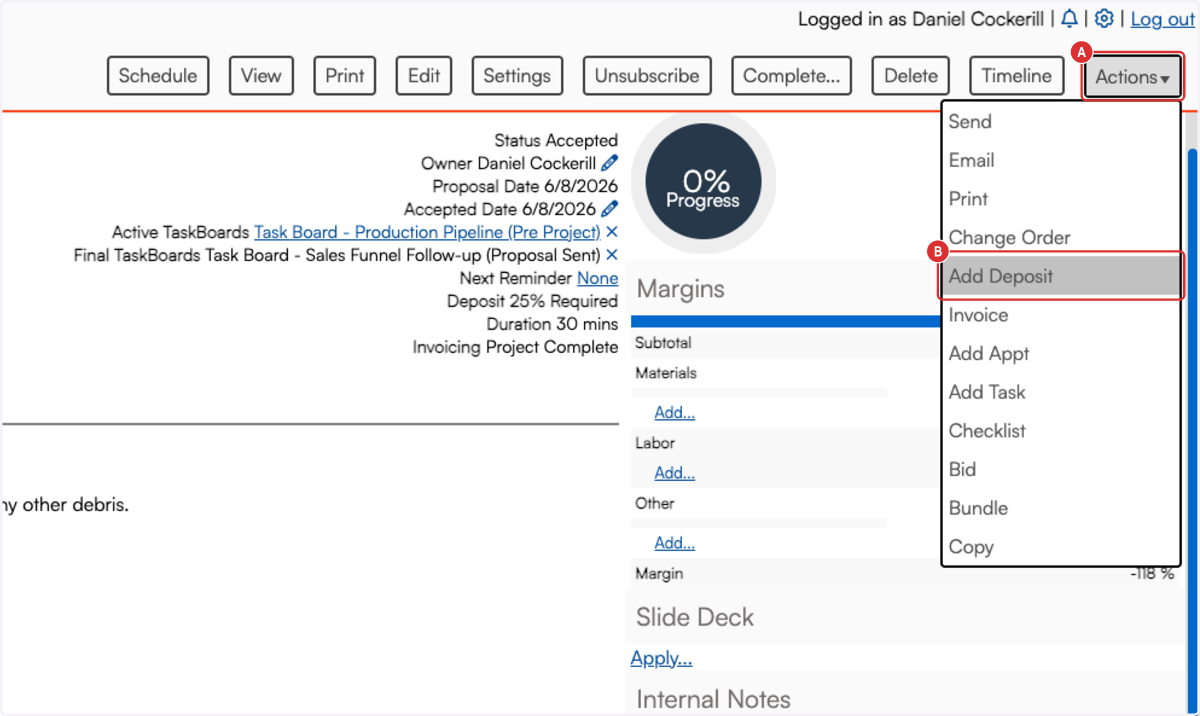This screenshot has height=716, width=1200.
Task: Select Invoice menu item
Action: pos(1061,315)
